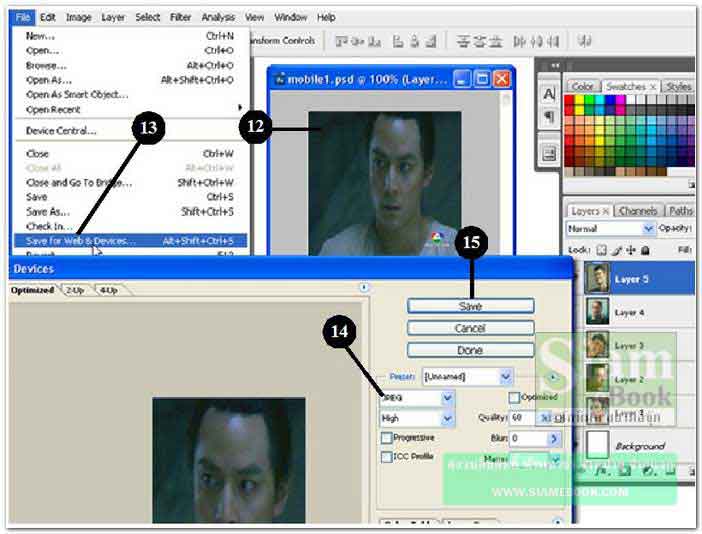
Task: Open the optimize menu button beside Preset
Action: pyautogui.click(x=553, y=377)
